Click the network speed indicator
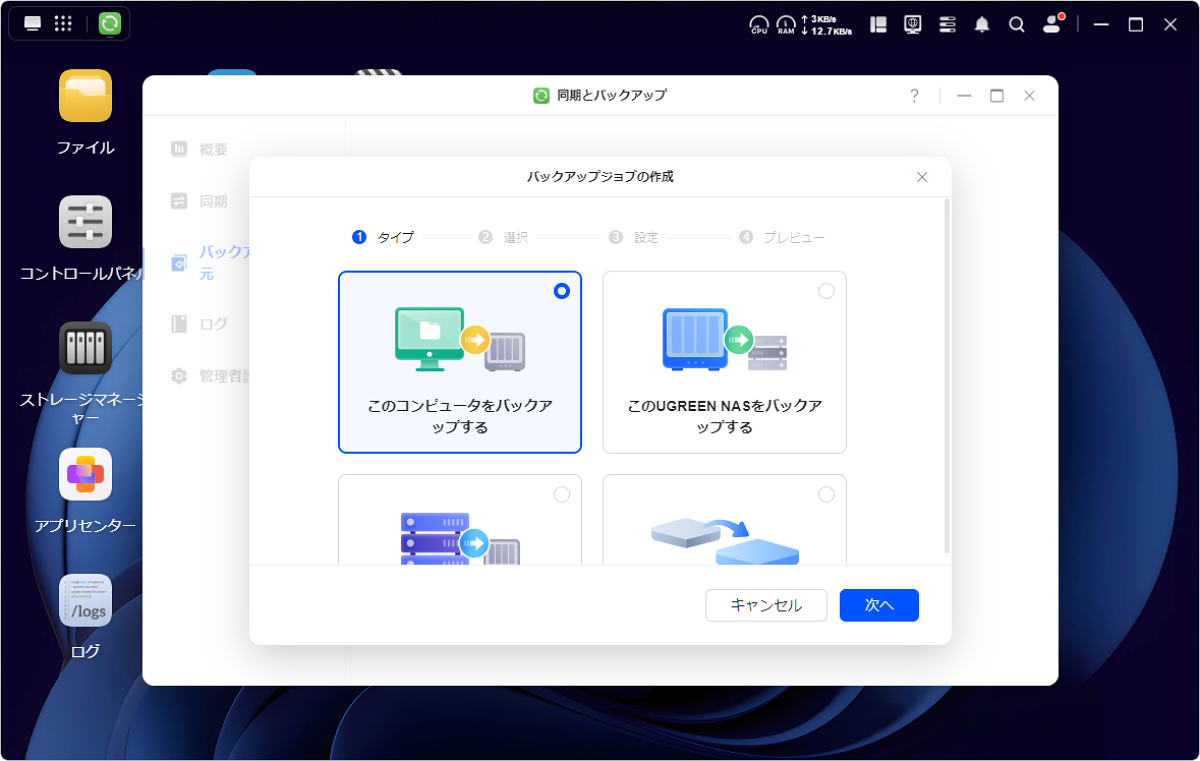This screenshot has height=761, width=1200. (827, 25)
